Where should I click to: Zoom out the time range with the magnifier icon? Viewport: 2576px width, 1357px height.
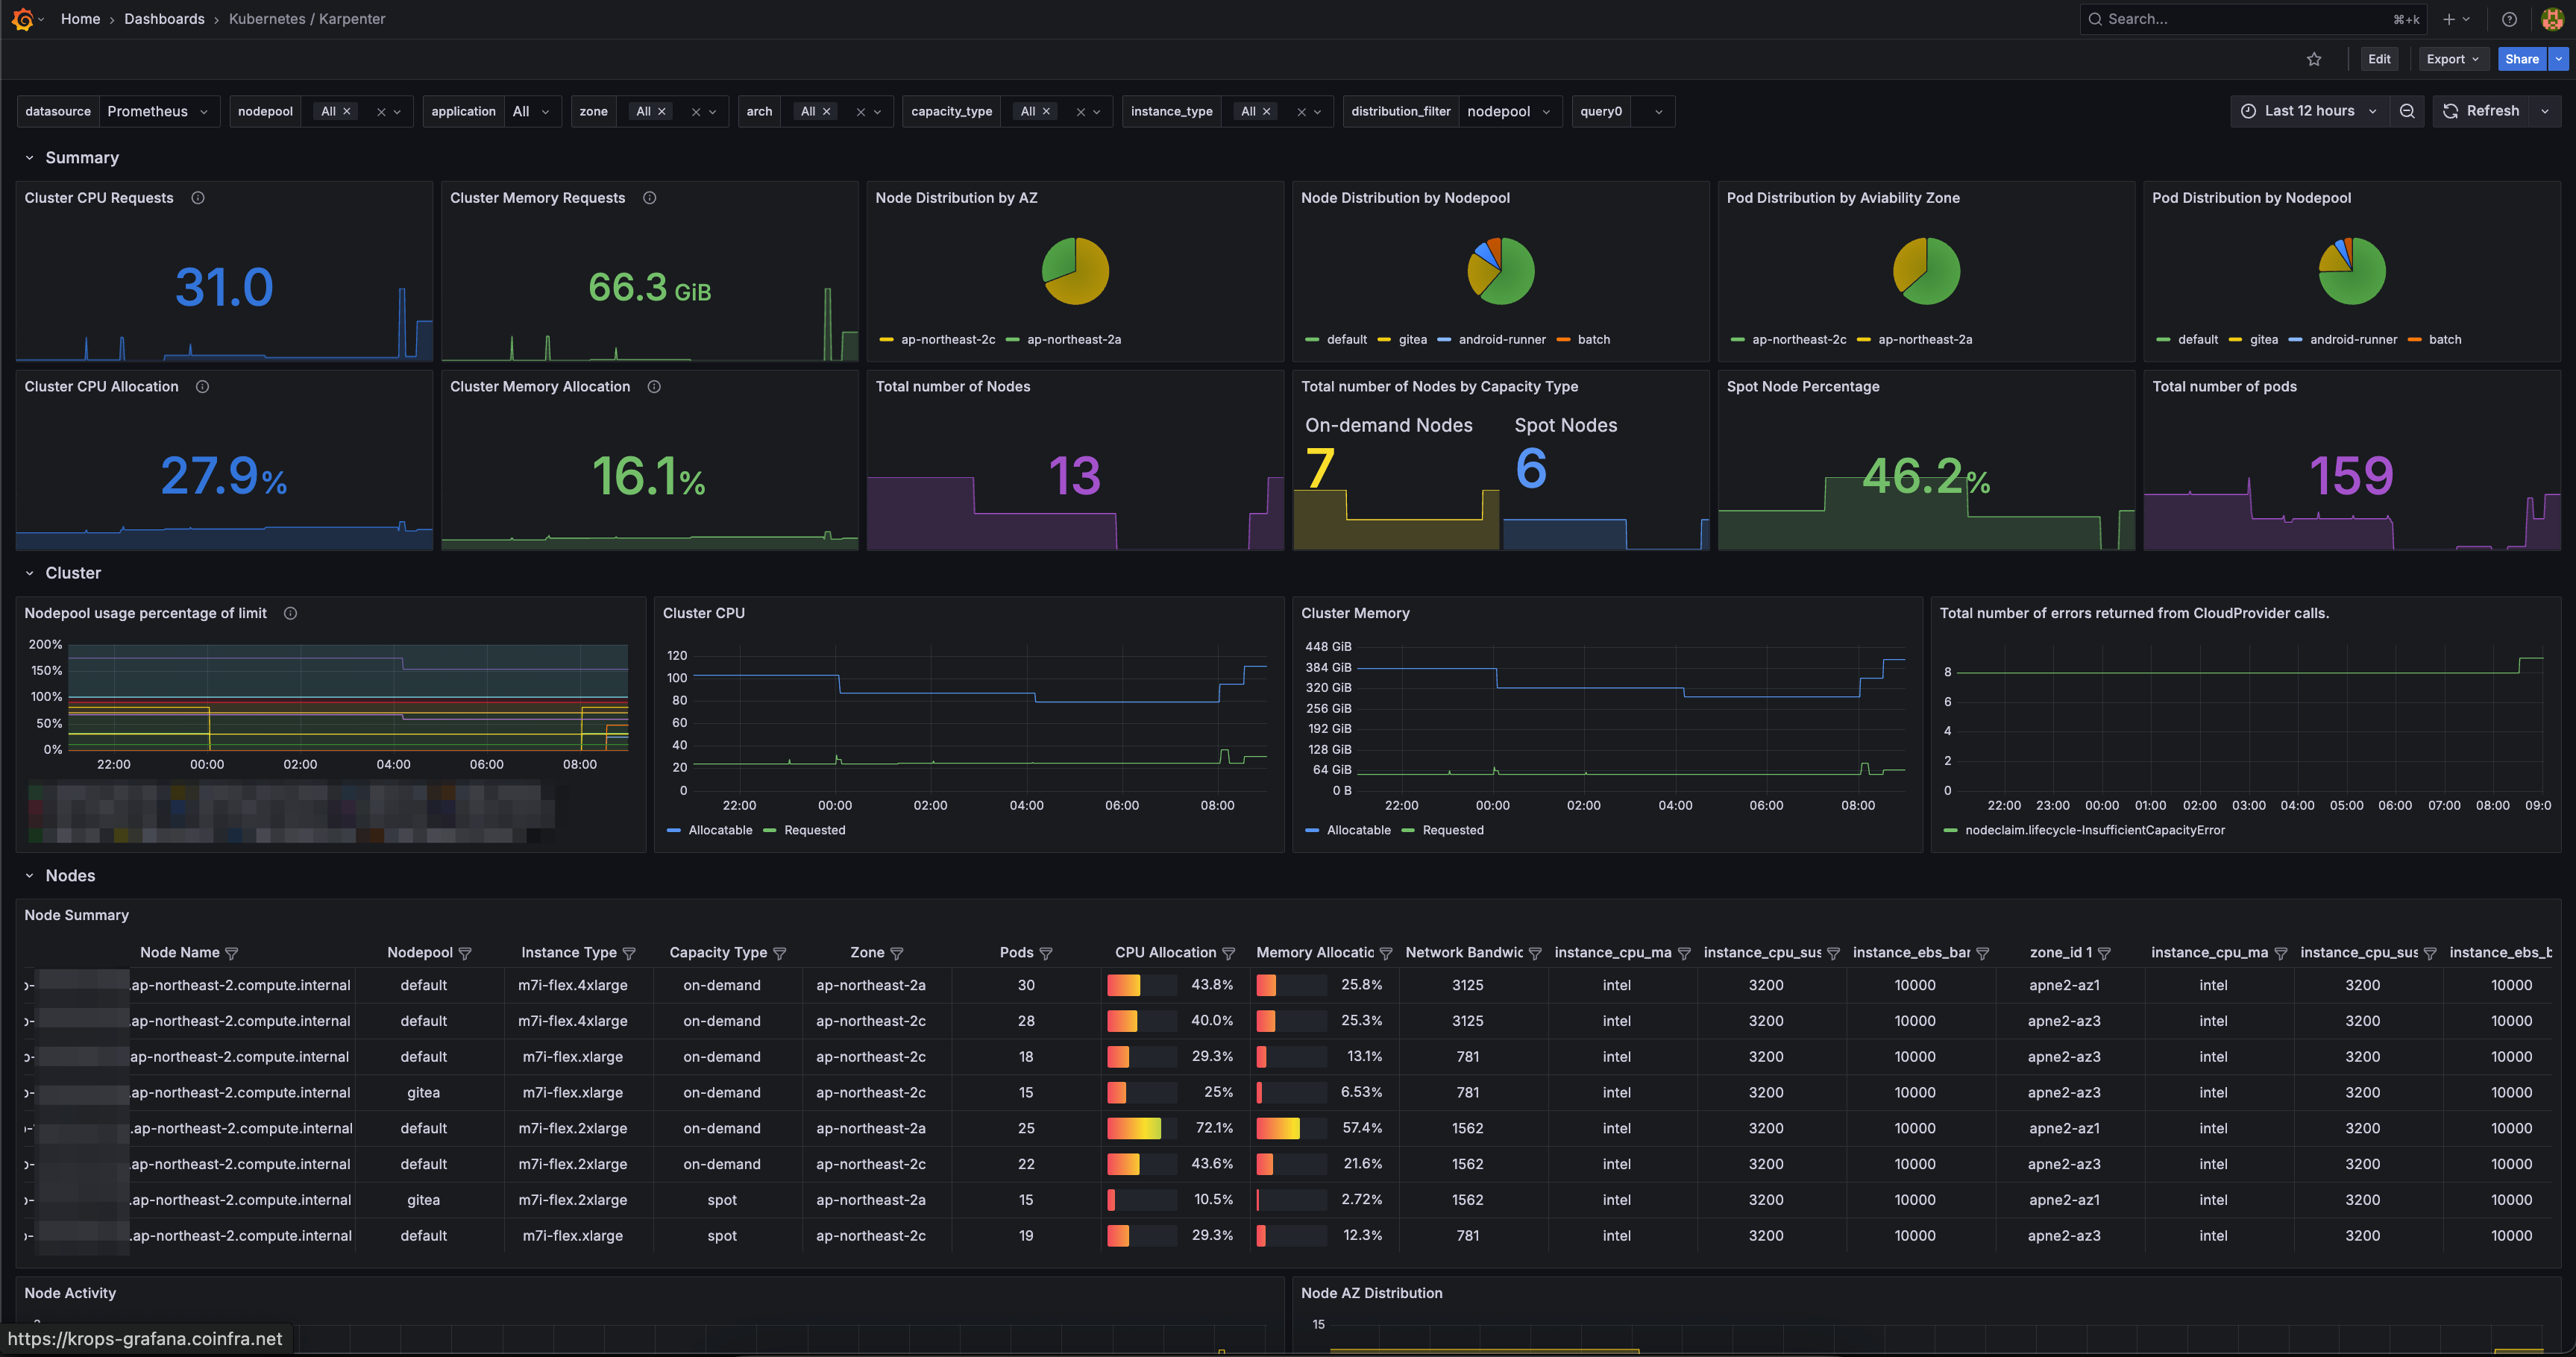(2407, 111)
